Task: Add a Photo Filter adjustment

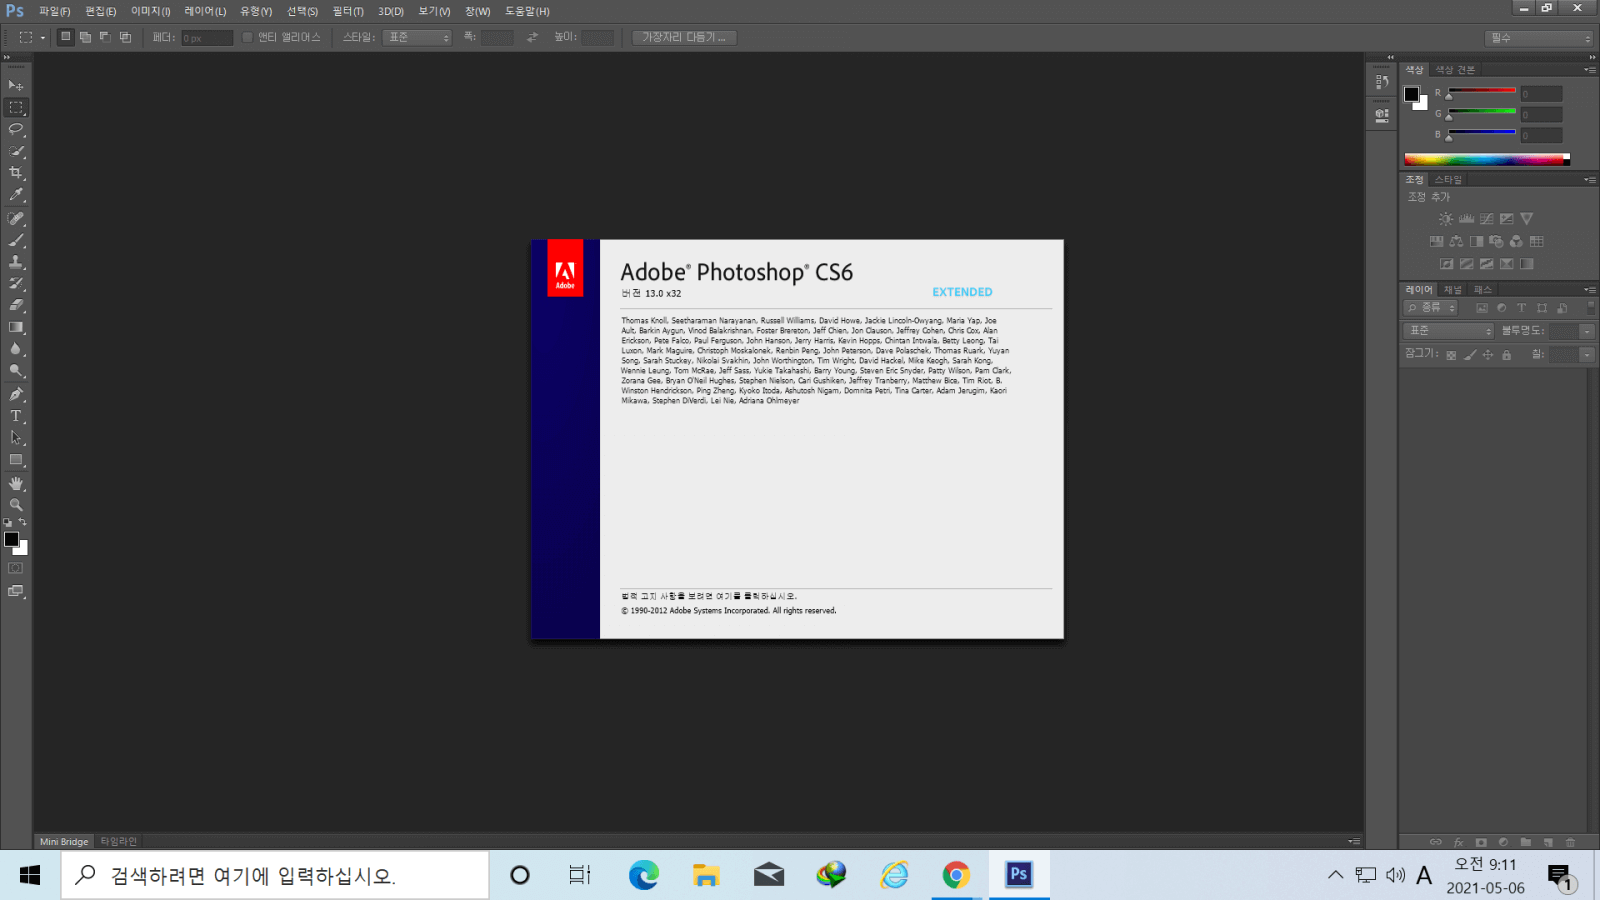Action: [x=1496, y=241]
